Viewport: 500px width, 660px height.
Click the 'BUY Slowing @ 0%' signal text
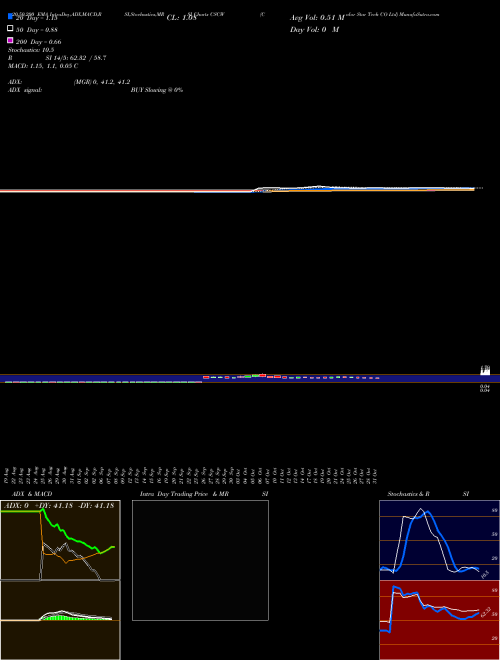click(x=157, y=90)
